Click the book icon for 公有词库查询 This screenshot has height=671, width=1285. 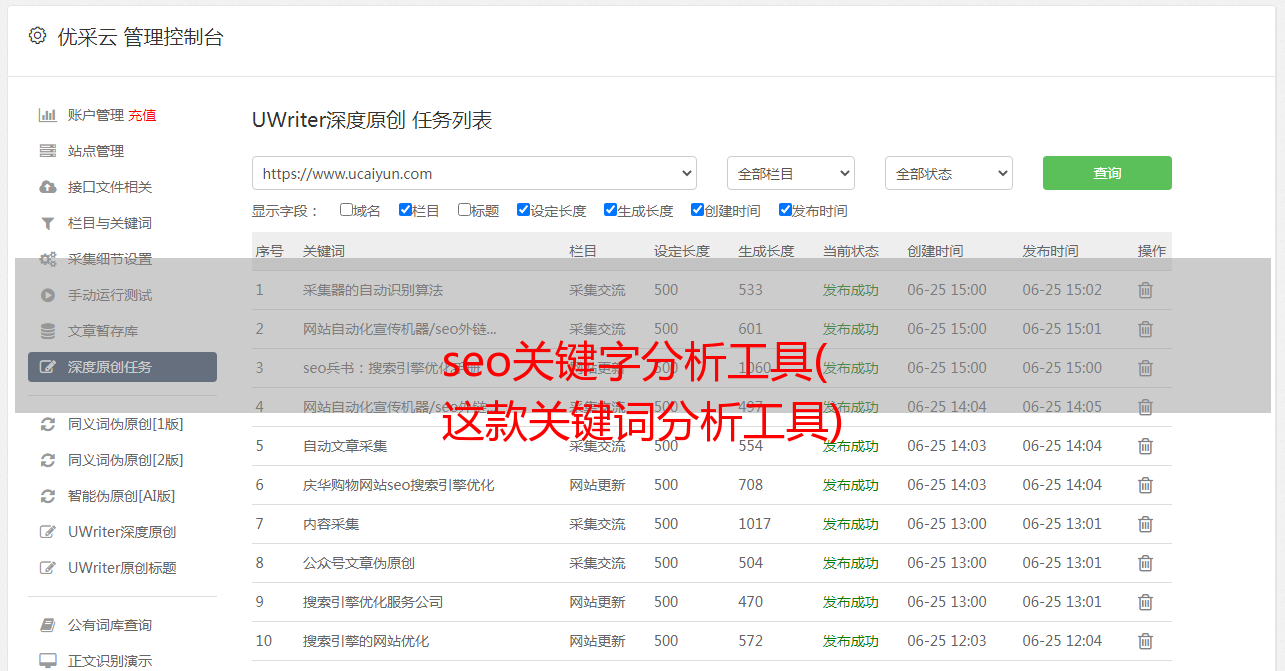47,625
